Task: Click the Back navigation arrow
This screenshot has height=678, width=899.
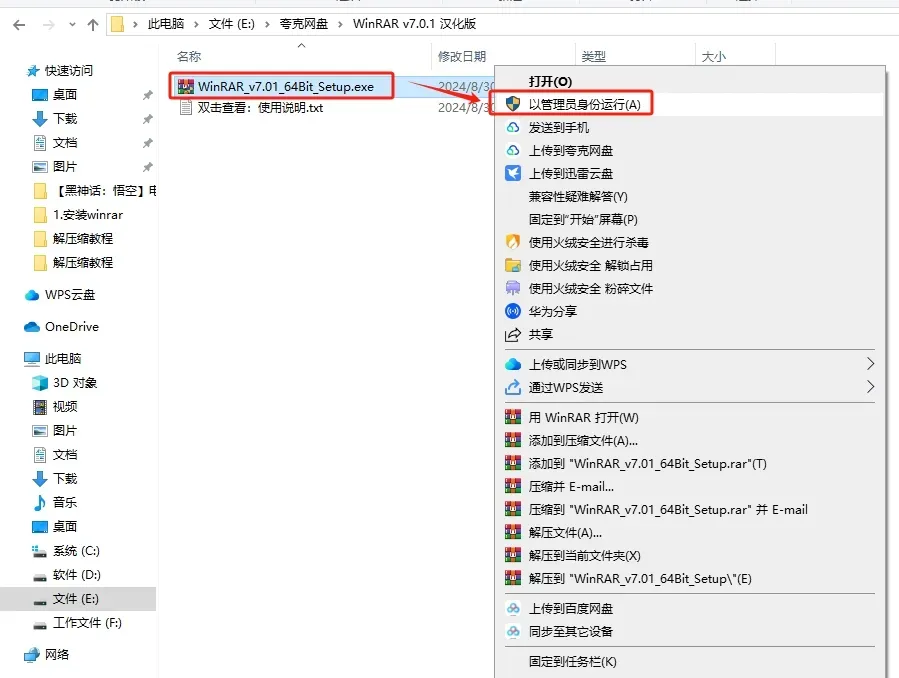Action: tap(19, 25)
